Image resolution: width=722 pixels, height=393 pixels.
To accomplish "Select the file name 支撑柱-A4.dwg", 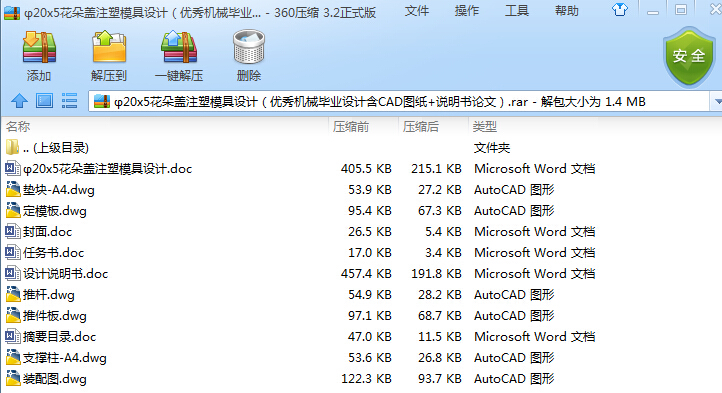I will pos(65,358).
